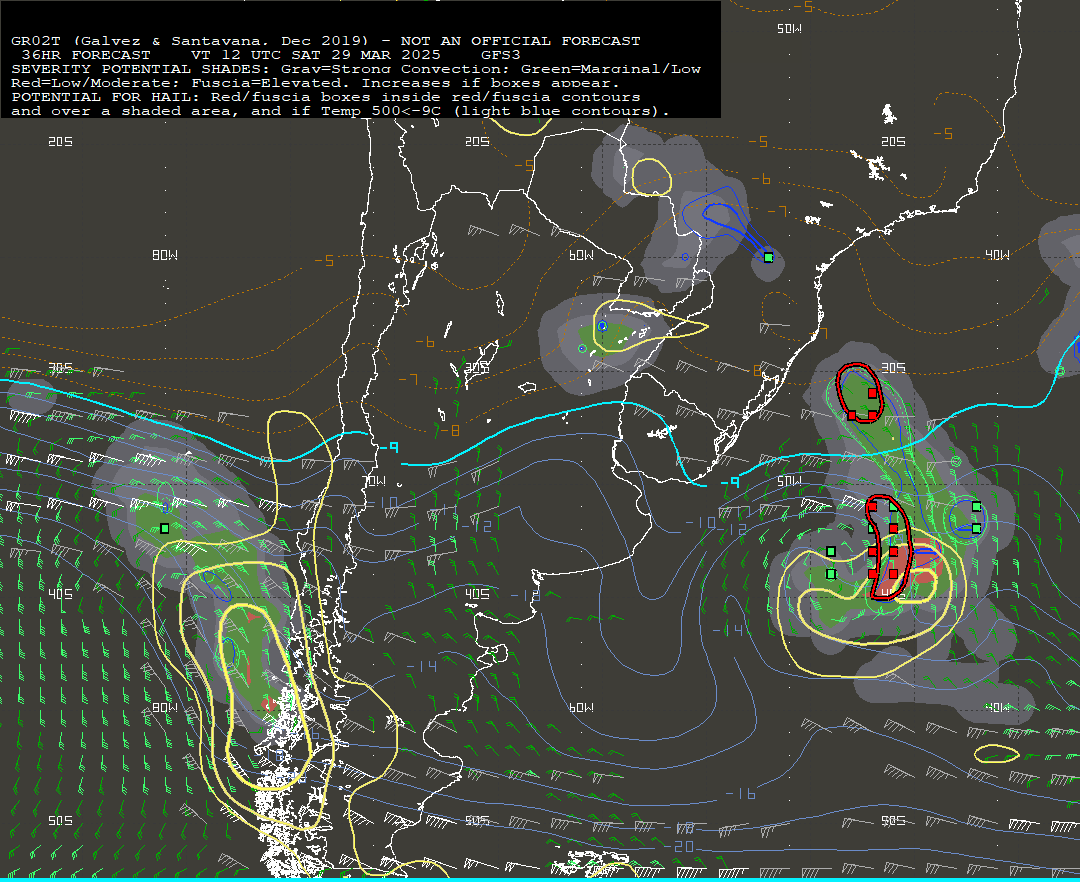This screenshot has height=882, width=1080.
Task: Click the "GFS3" model label
Action: click(x=501, y=55)
